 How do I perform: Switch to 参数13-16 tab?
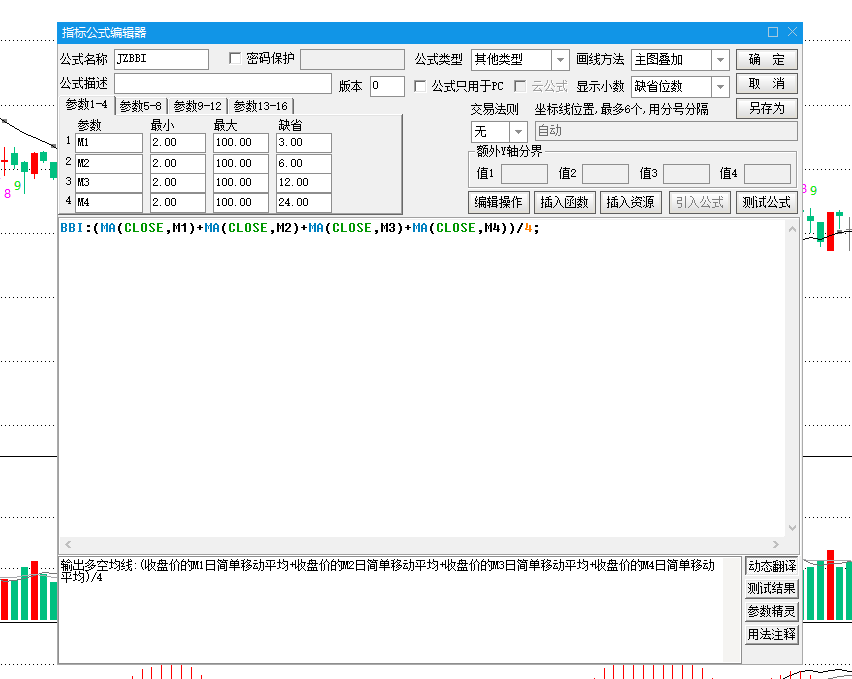tap(260, 106)
